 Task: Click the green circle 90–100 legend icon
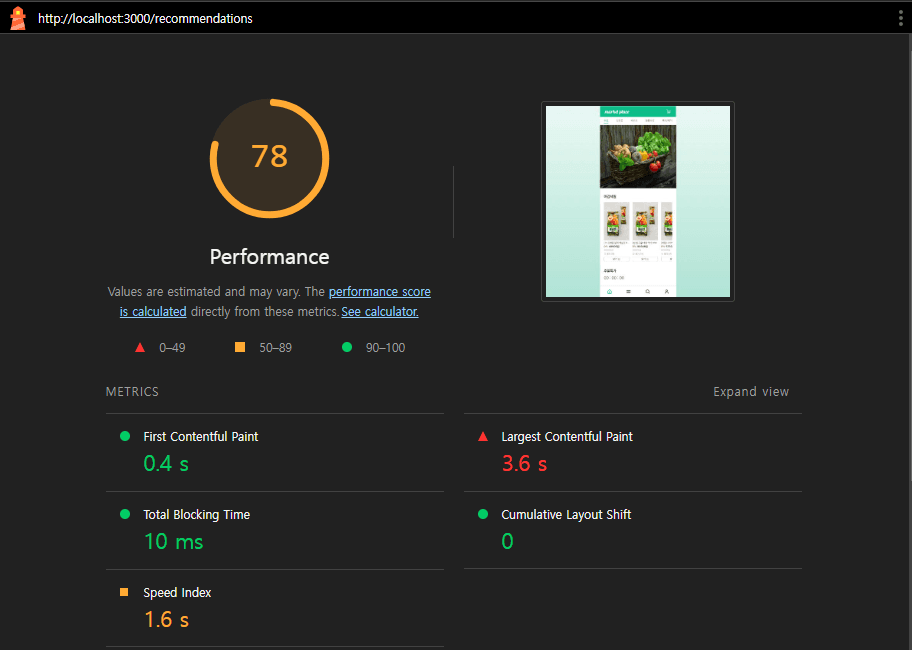point(347,347)
